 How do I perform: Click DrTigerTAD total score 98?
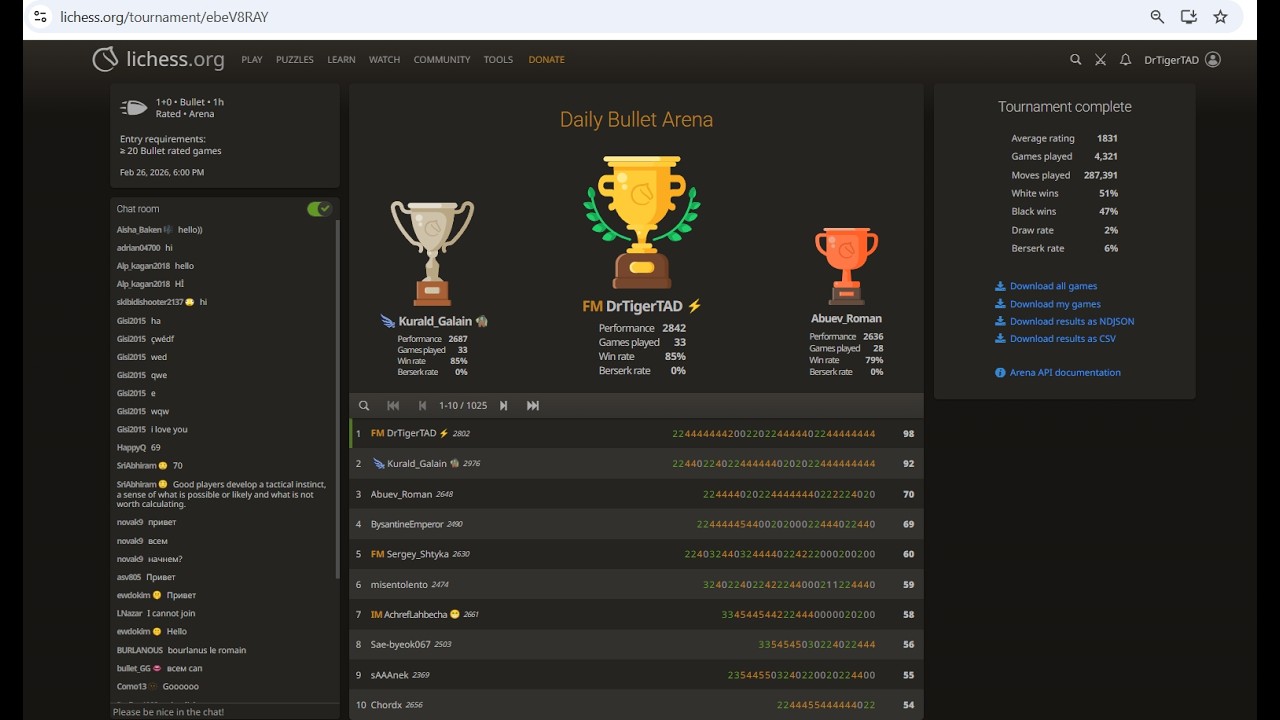coord(908,434)
